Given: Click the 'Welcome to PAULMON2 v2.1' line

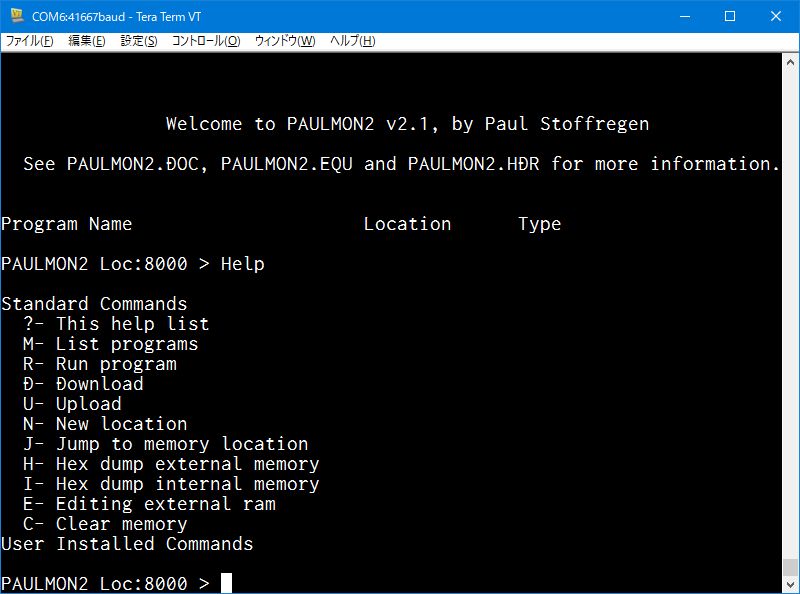Looking at the screenshot, I should 407,124.
